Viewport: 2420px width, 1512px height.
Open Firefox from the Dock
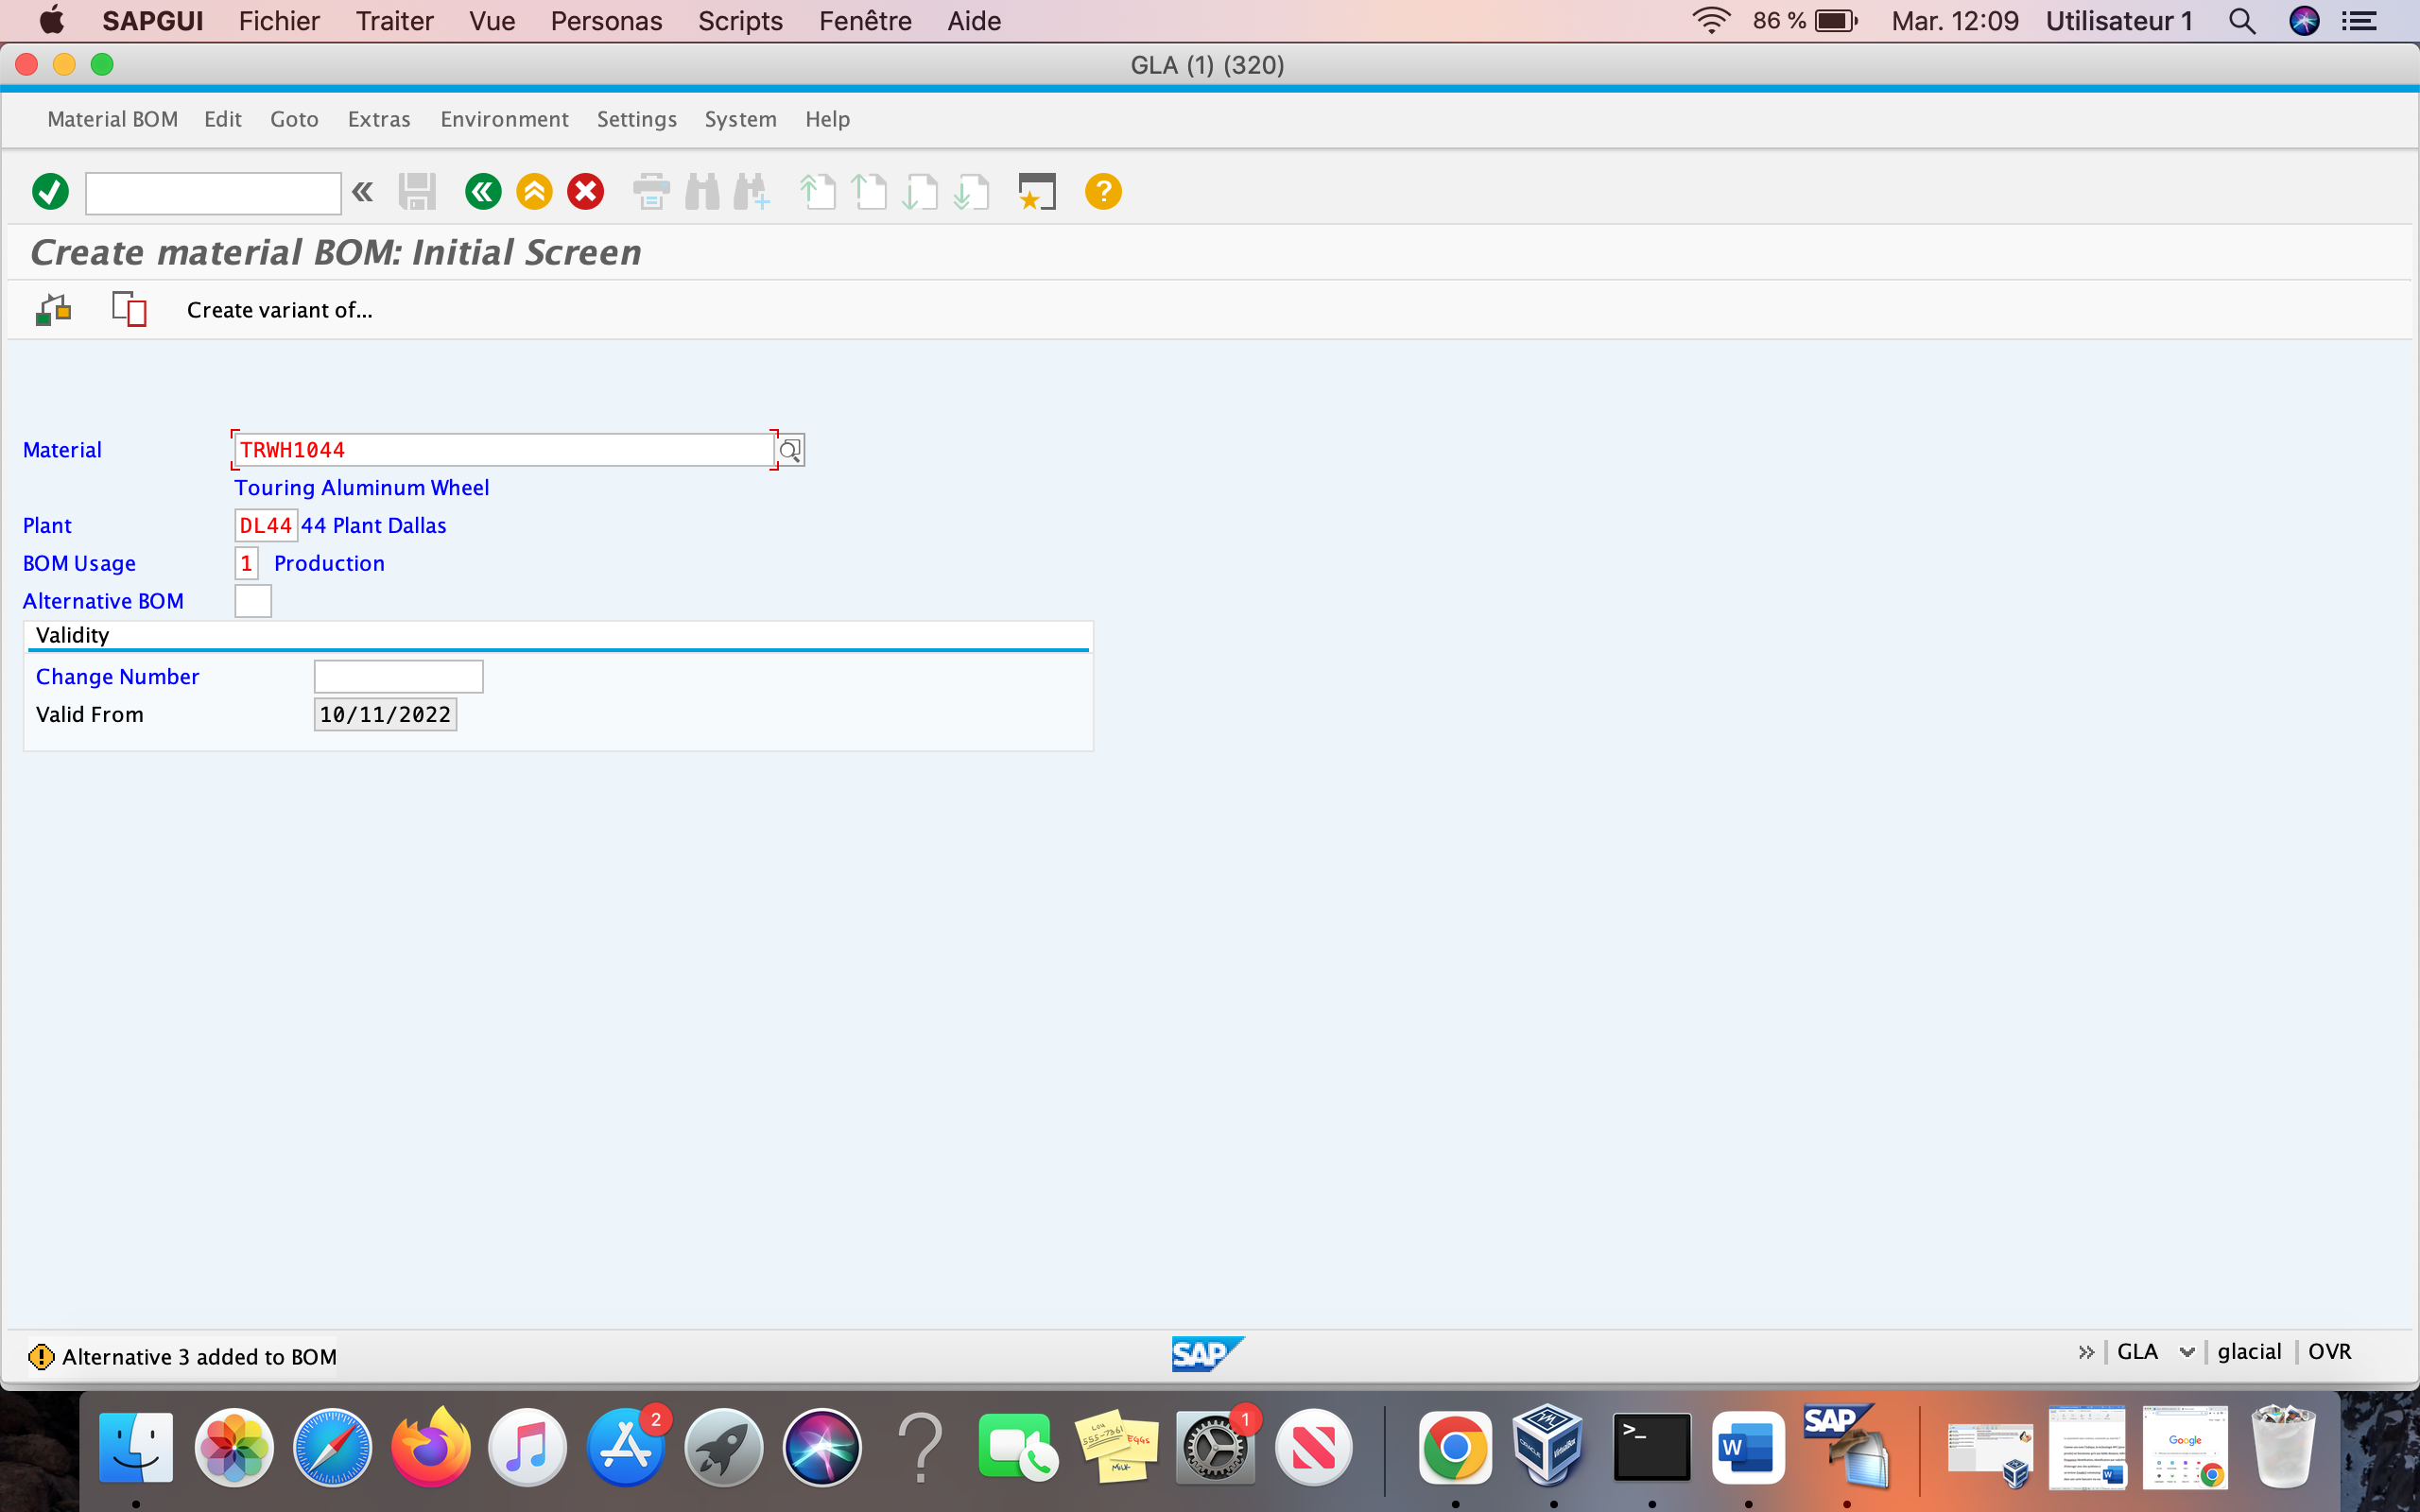(431, 1447)
